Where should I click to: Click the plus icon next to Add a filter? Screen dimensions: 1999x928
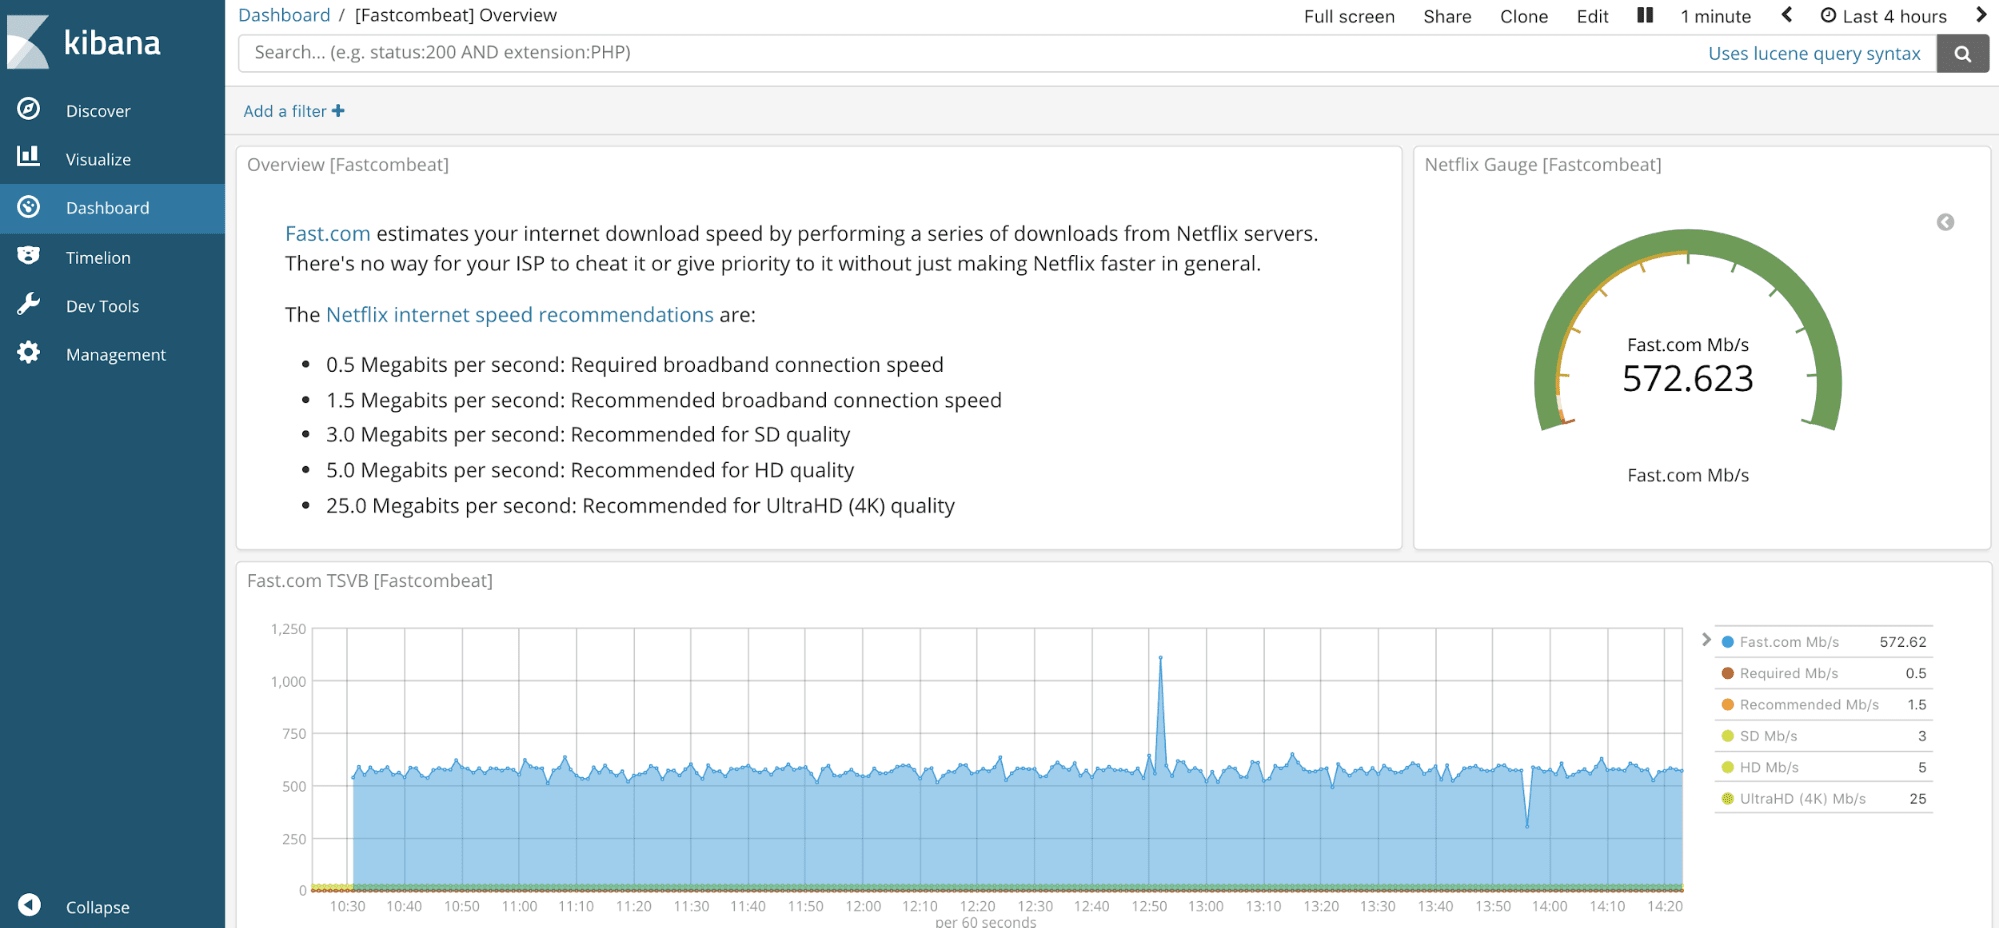(338, 111)
